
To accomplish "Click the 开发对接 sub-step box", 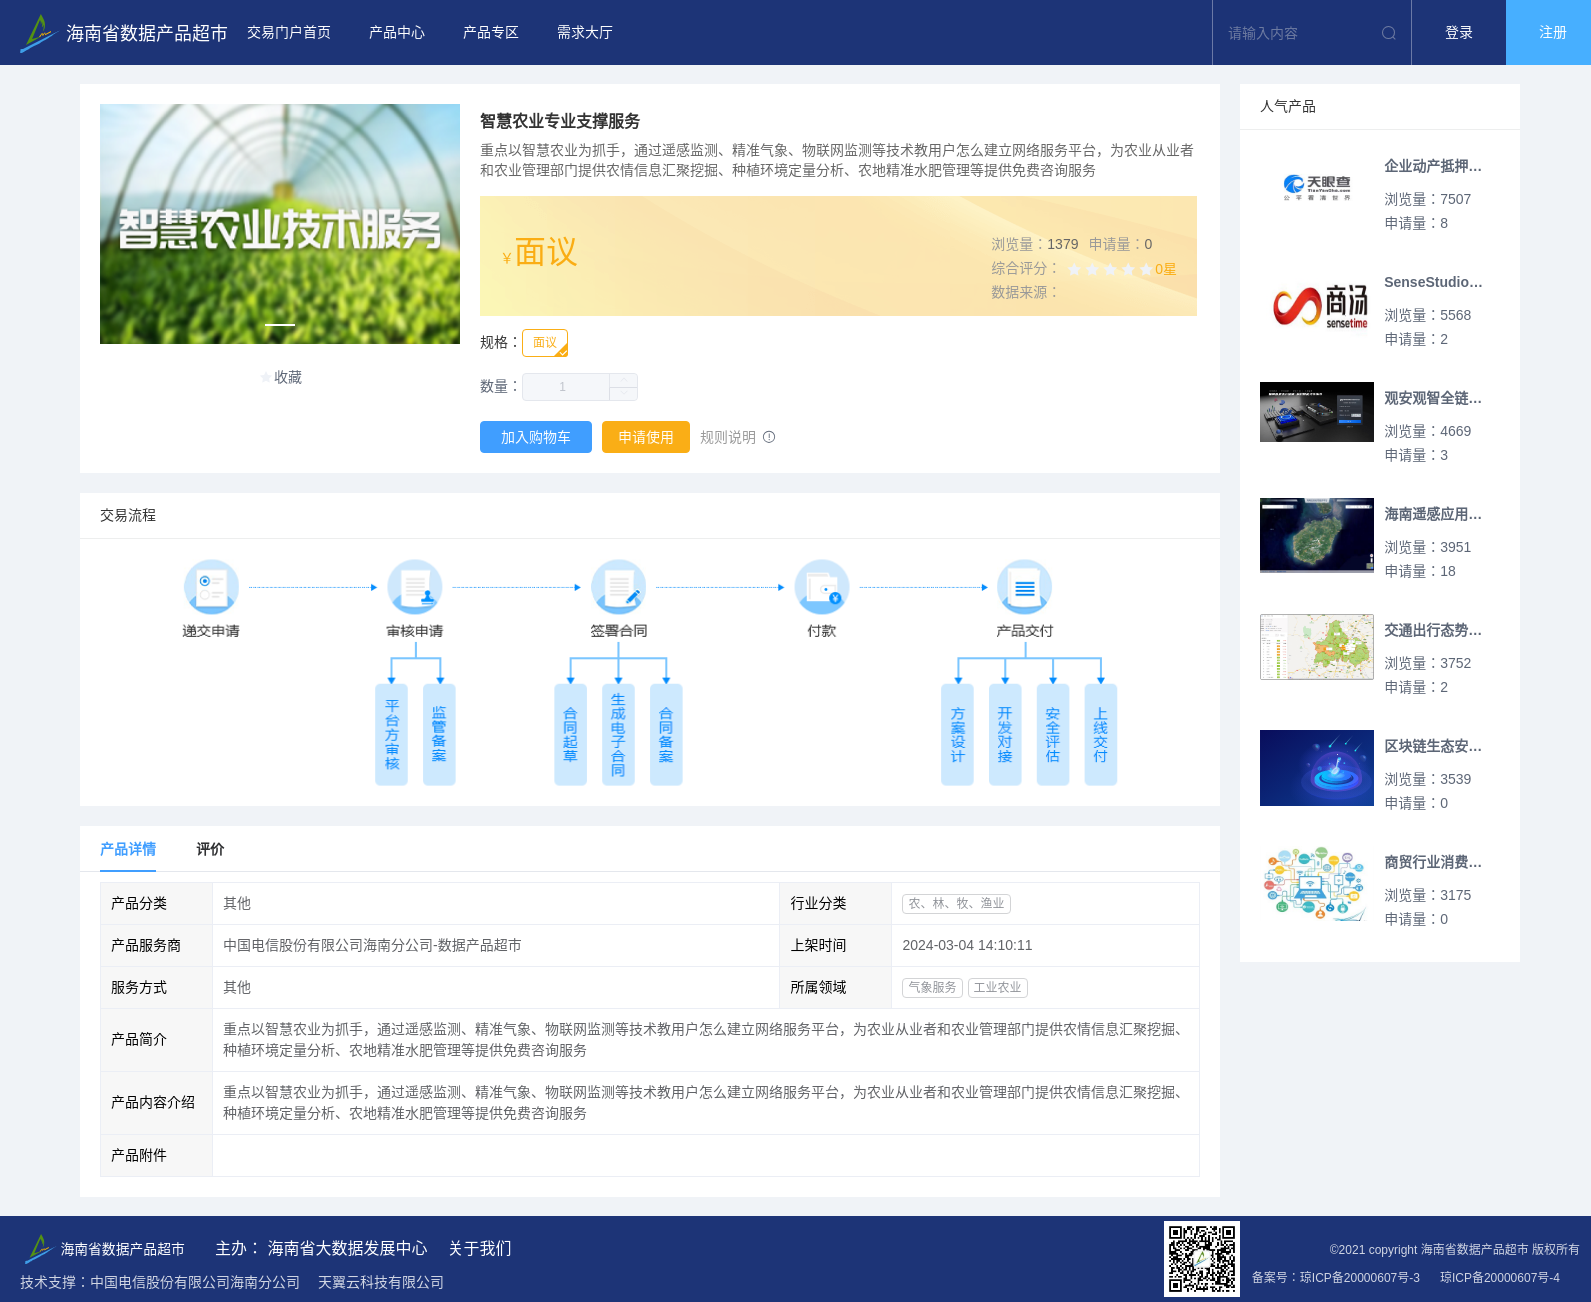I will [x=1005, y=735].
